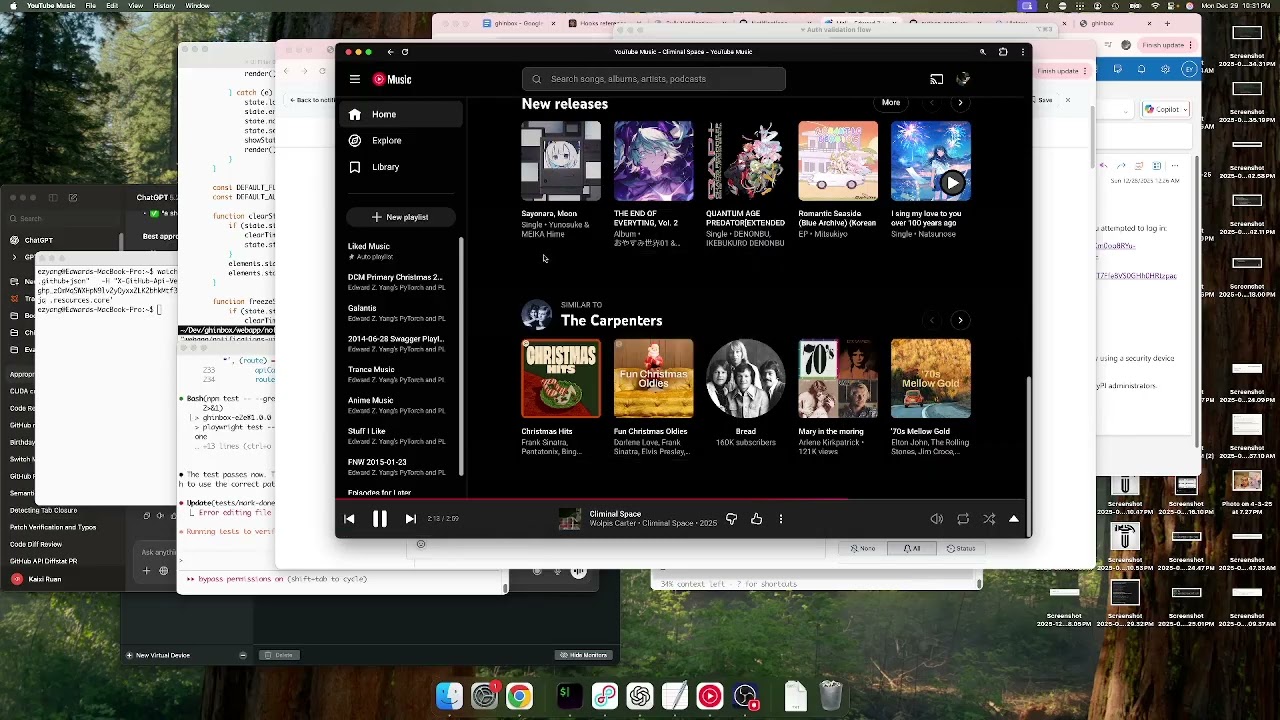Open OBS Studio from the Dock
This screenshot has width=1280, height=720.
[x=745, y=695]
